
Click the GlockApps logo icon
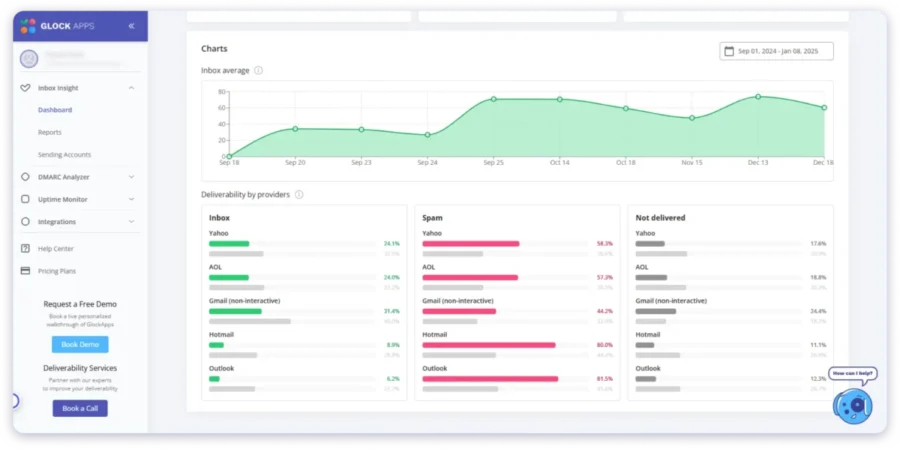(27, 25)
